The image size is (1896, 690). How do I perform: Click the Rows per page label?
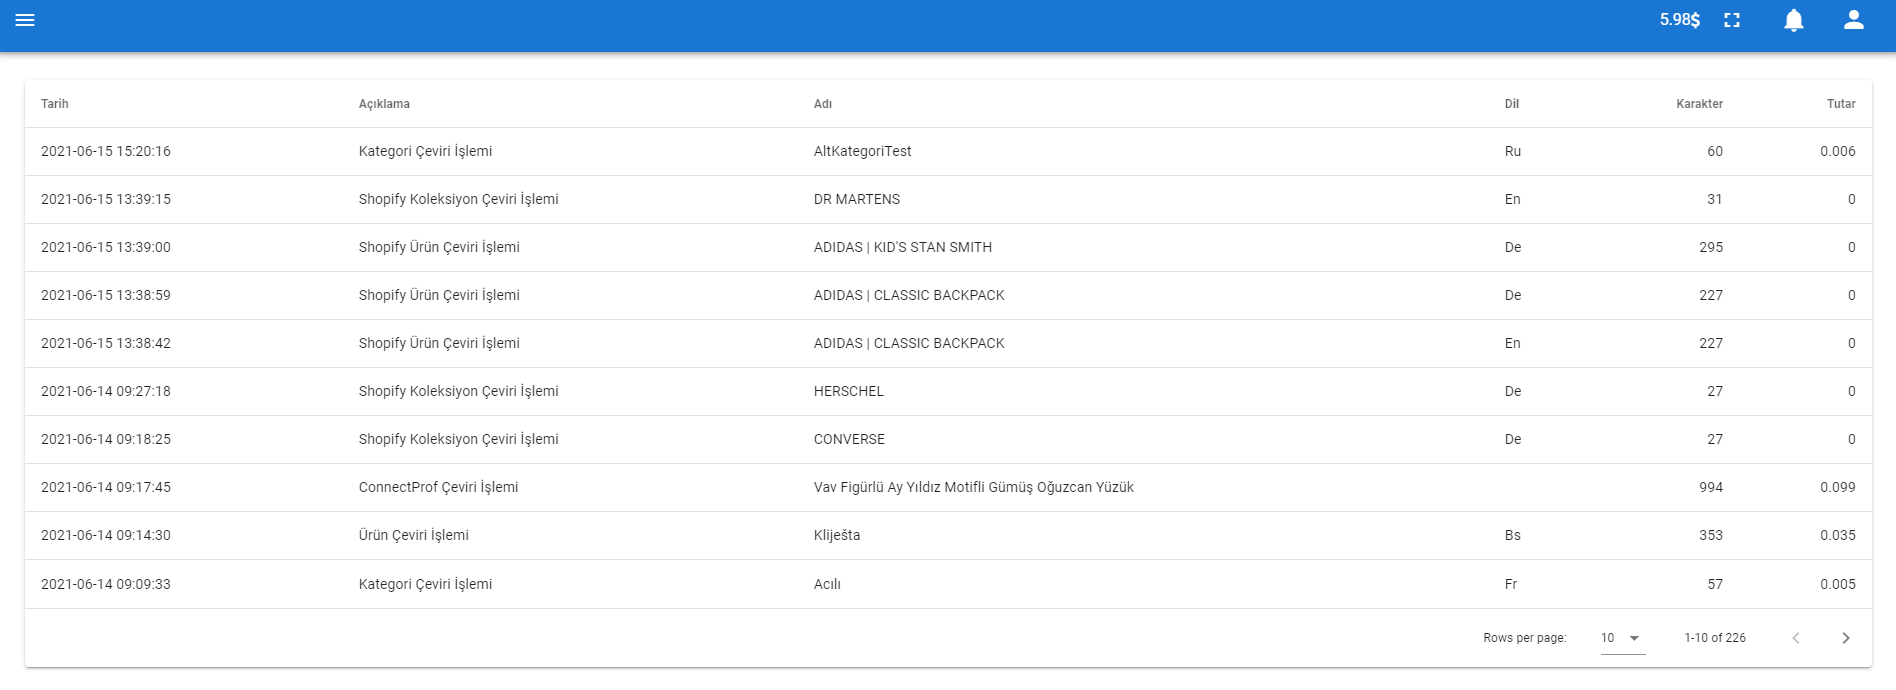click(1525, 638)
